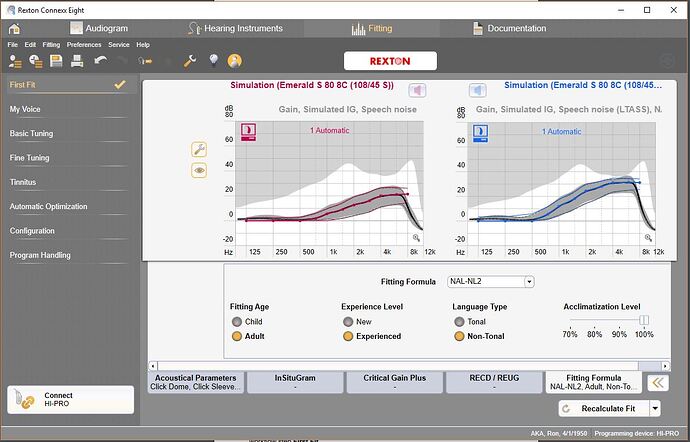Undo the last change with the arrow icon
Viewport: 690px width, 442px height.
click(x=100, y=61)
